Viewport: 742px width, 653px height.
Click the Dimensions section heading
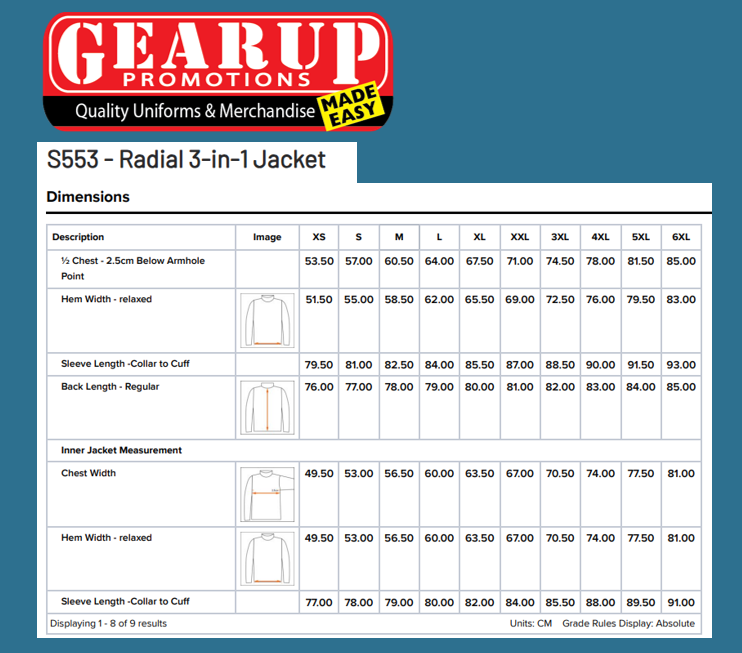coord(88,197)
